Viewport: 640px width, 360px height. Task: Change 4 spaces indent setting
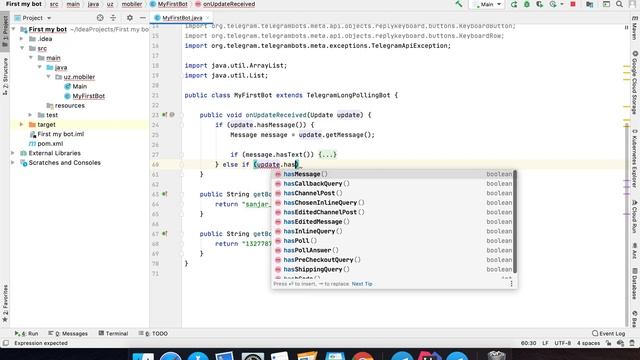pyautogui.click(x=588, y=343)
